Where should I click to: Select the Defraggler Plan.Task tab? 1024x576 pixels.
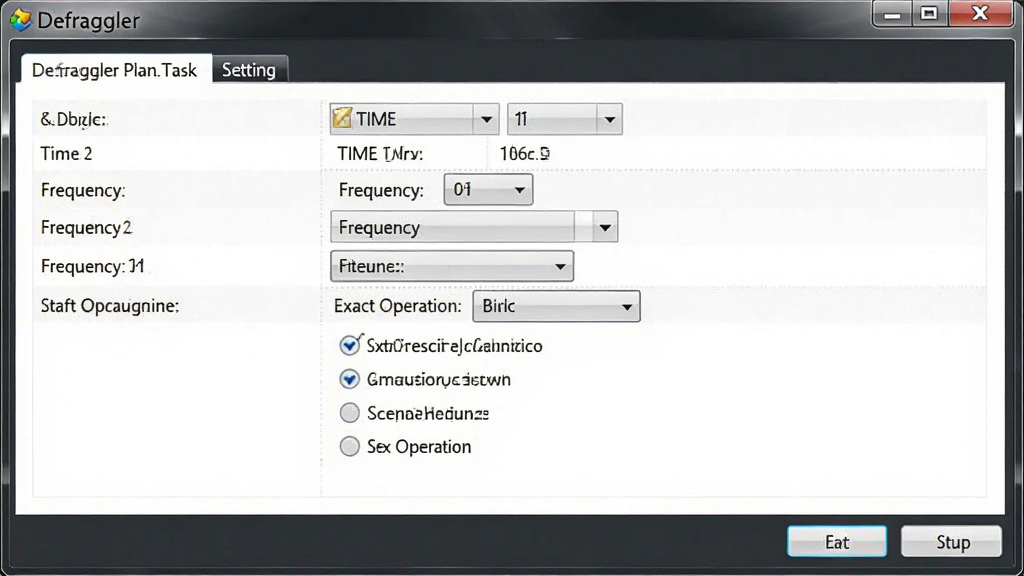[x=116, y=69]
